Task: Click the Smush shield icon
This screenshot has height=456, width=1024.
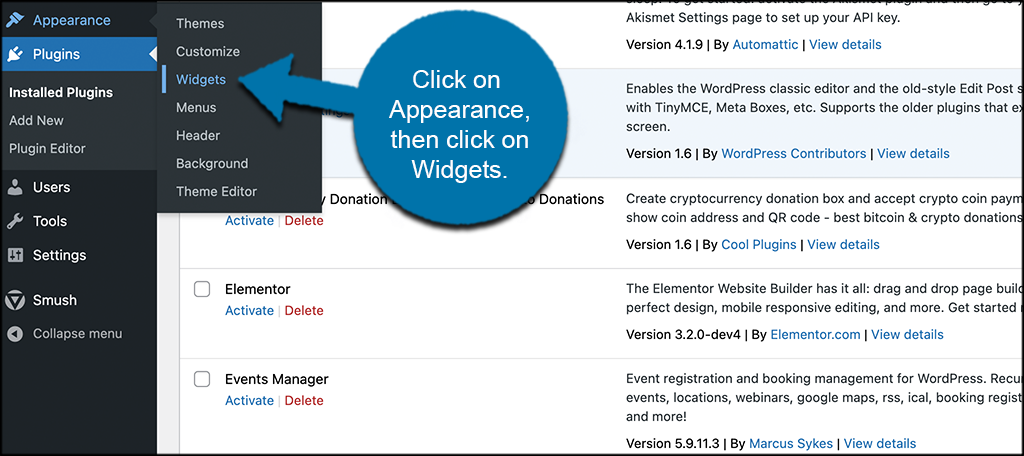Action: 15,301
